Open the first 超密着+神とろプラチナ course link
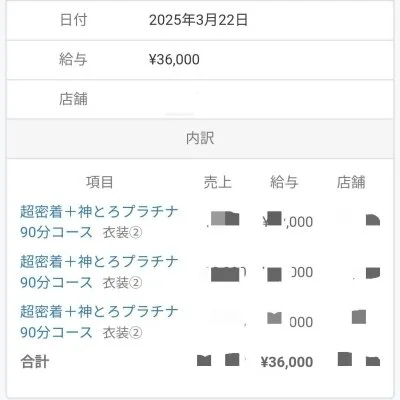The width and height of the screenshot is (400, 400). (x=99, y=222)
